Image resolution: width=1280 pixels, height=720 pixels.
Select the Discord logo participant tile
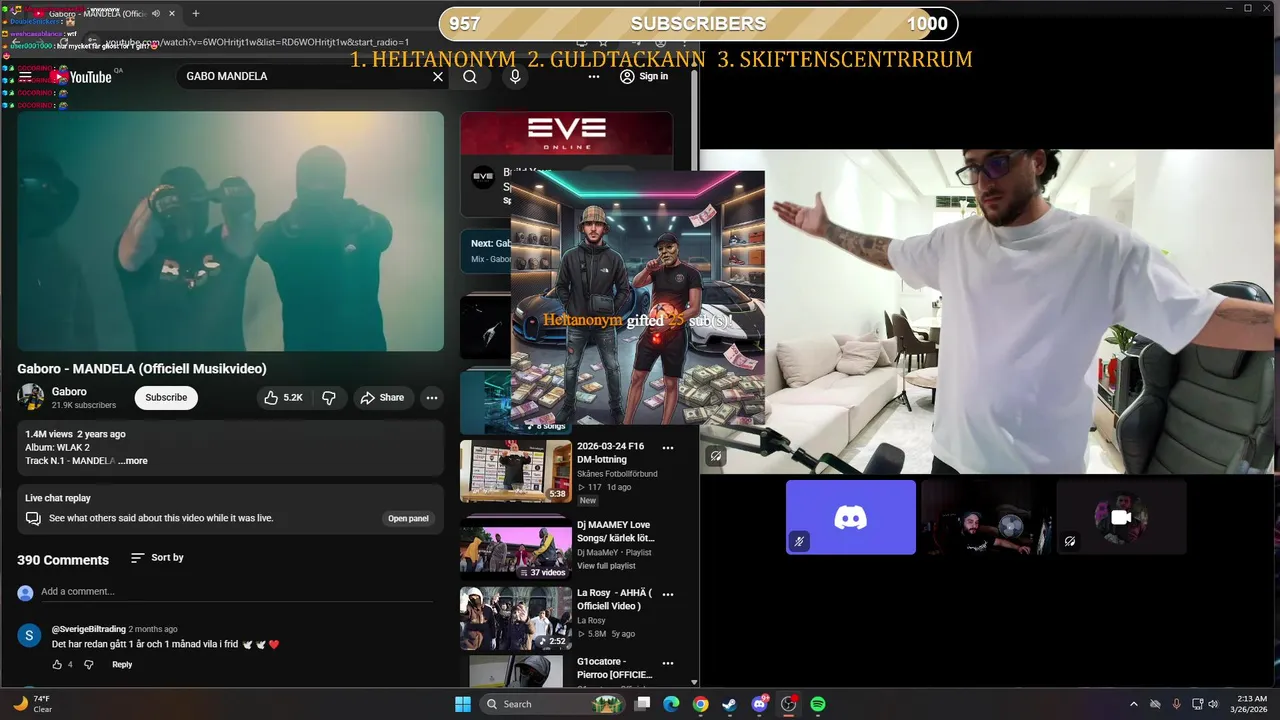[851, 517]
